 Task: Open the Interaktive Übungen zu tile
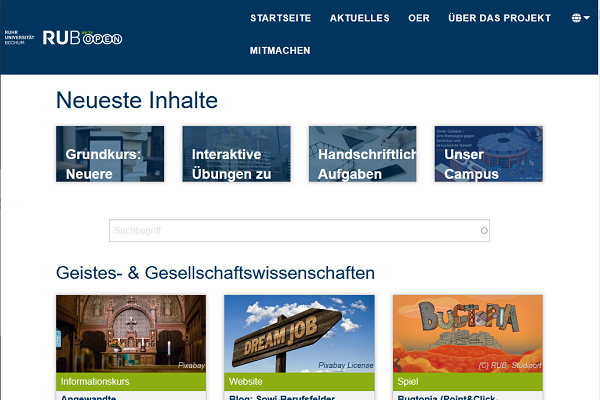click(x=236, y=154)
